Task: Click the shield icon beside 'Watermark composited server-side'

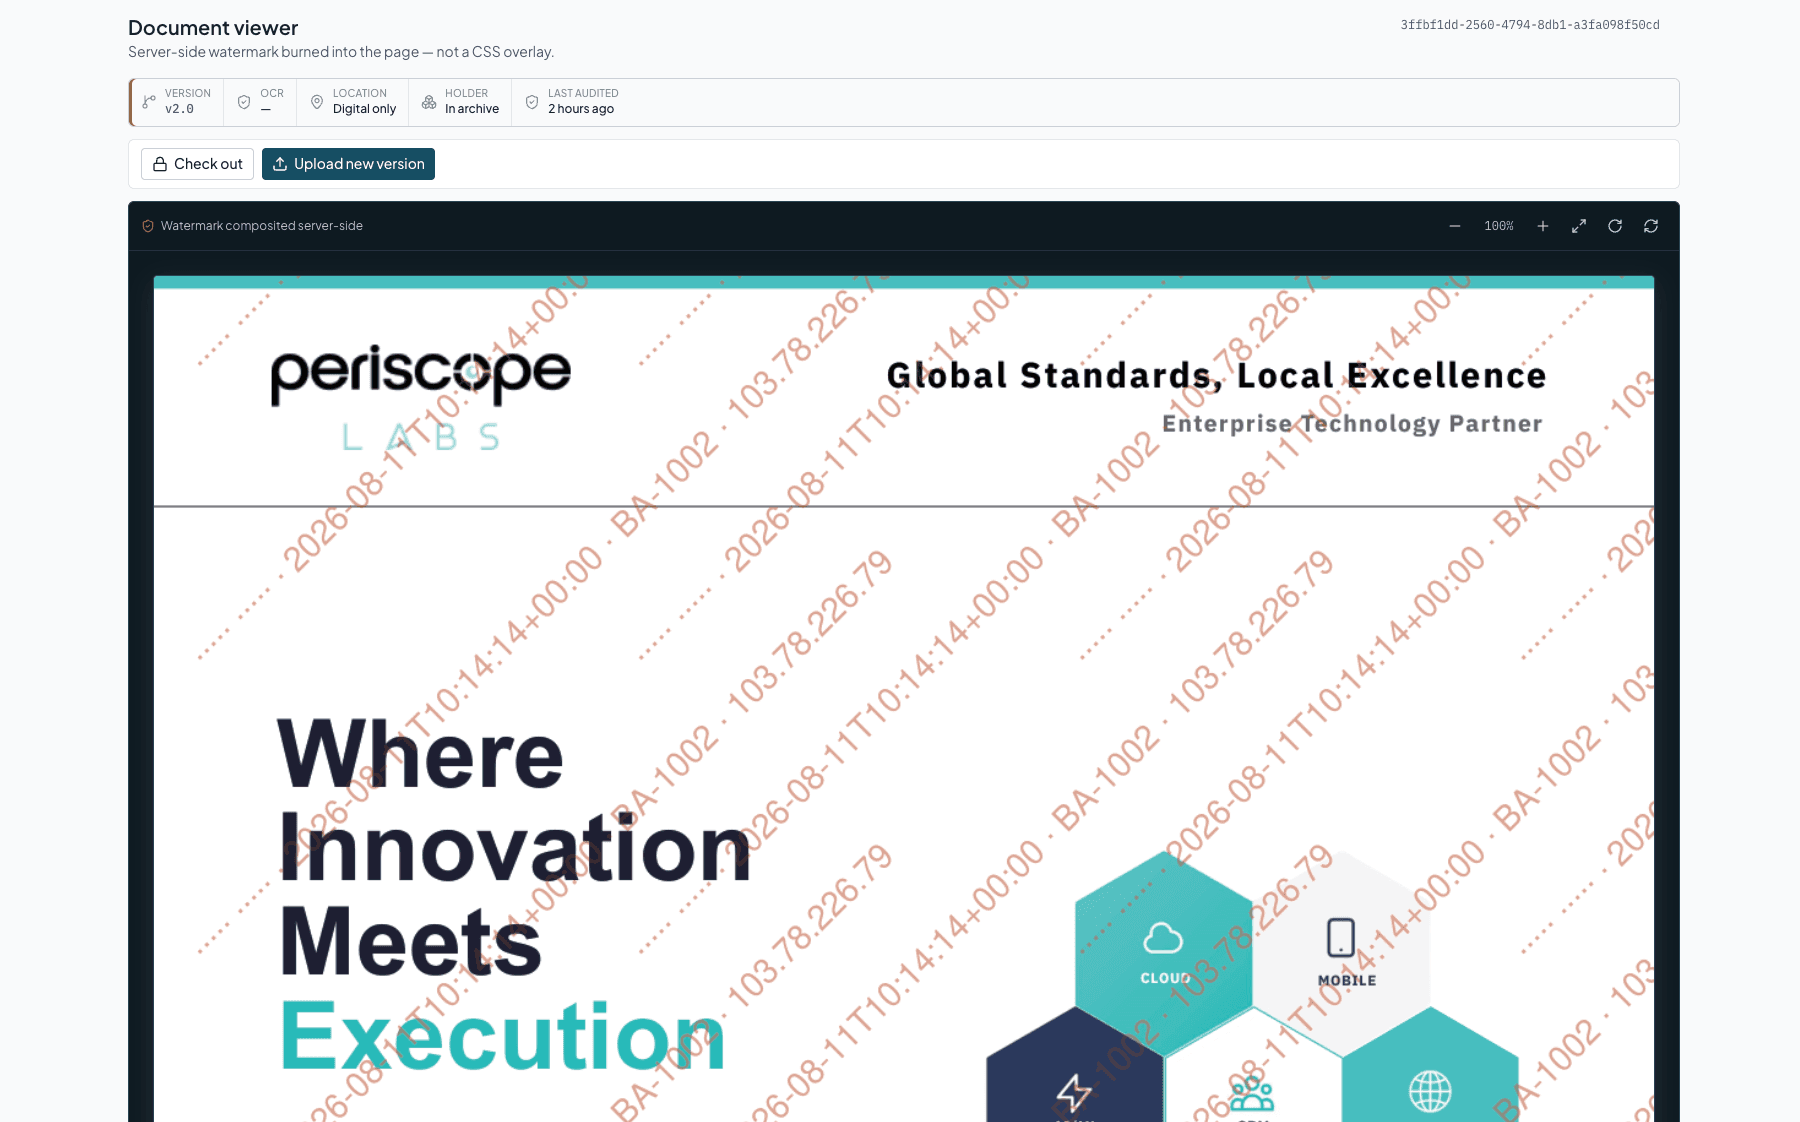Action: [x=148, y=226]
